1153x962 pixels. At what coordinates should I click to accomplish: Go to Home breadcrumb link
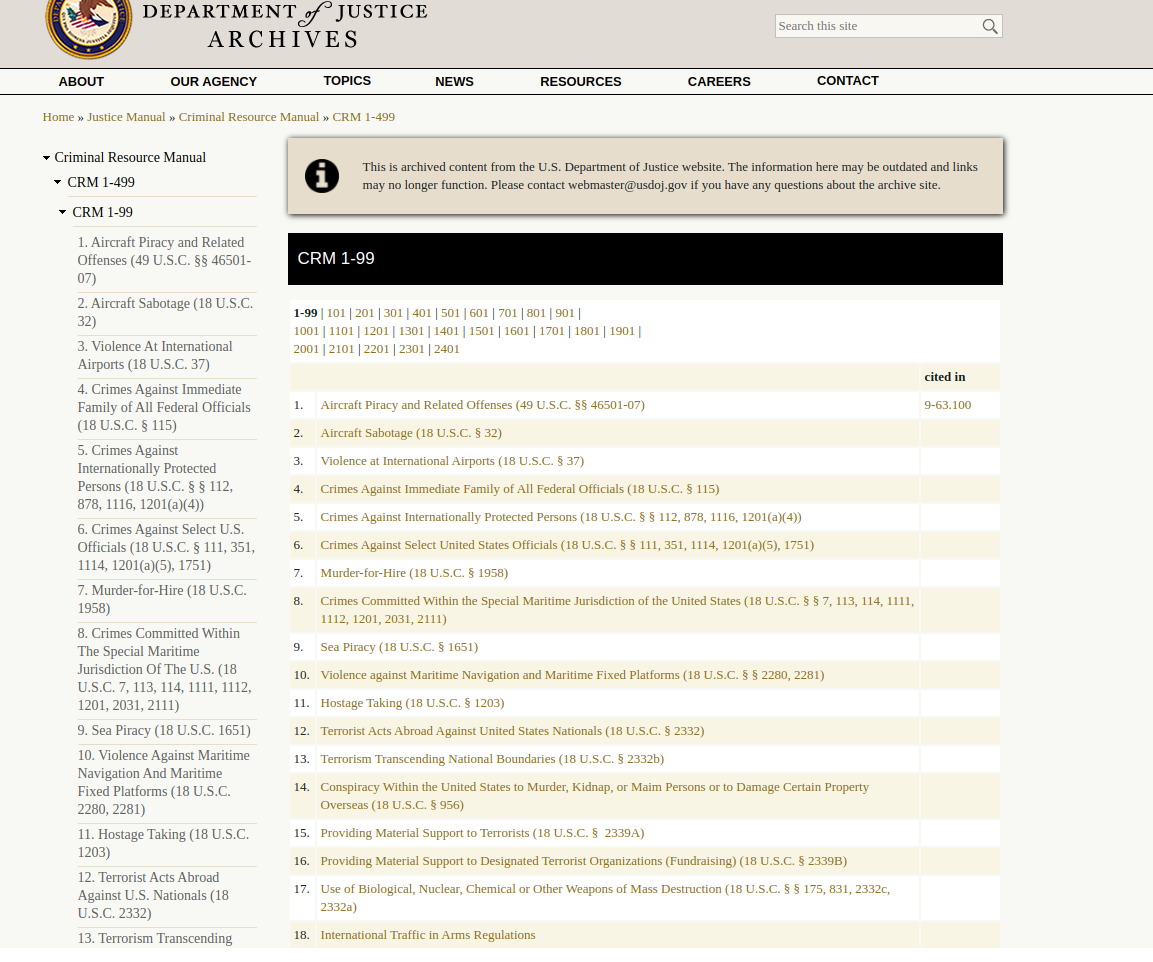(x=58, y=117)
